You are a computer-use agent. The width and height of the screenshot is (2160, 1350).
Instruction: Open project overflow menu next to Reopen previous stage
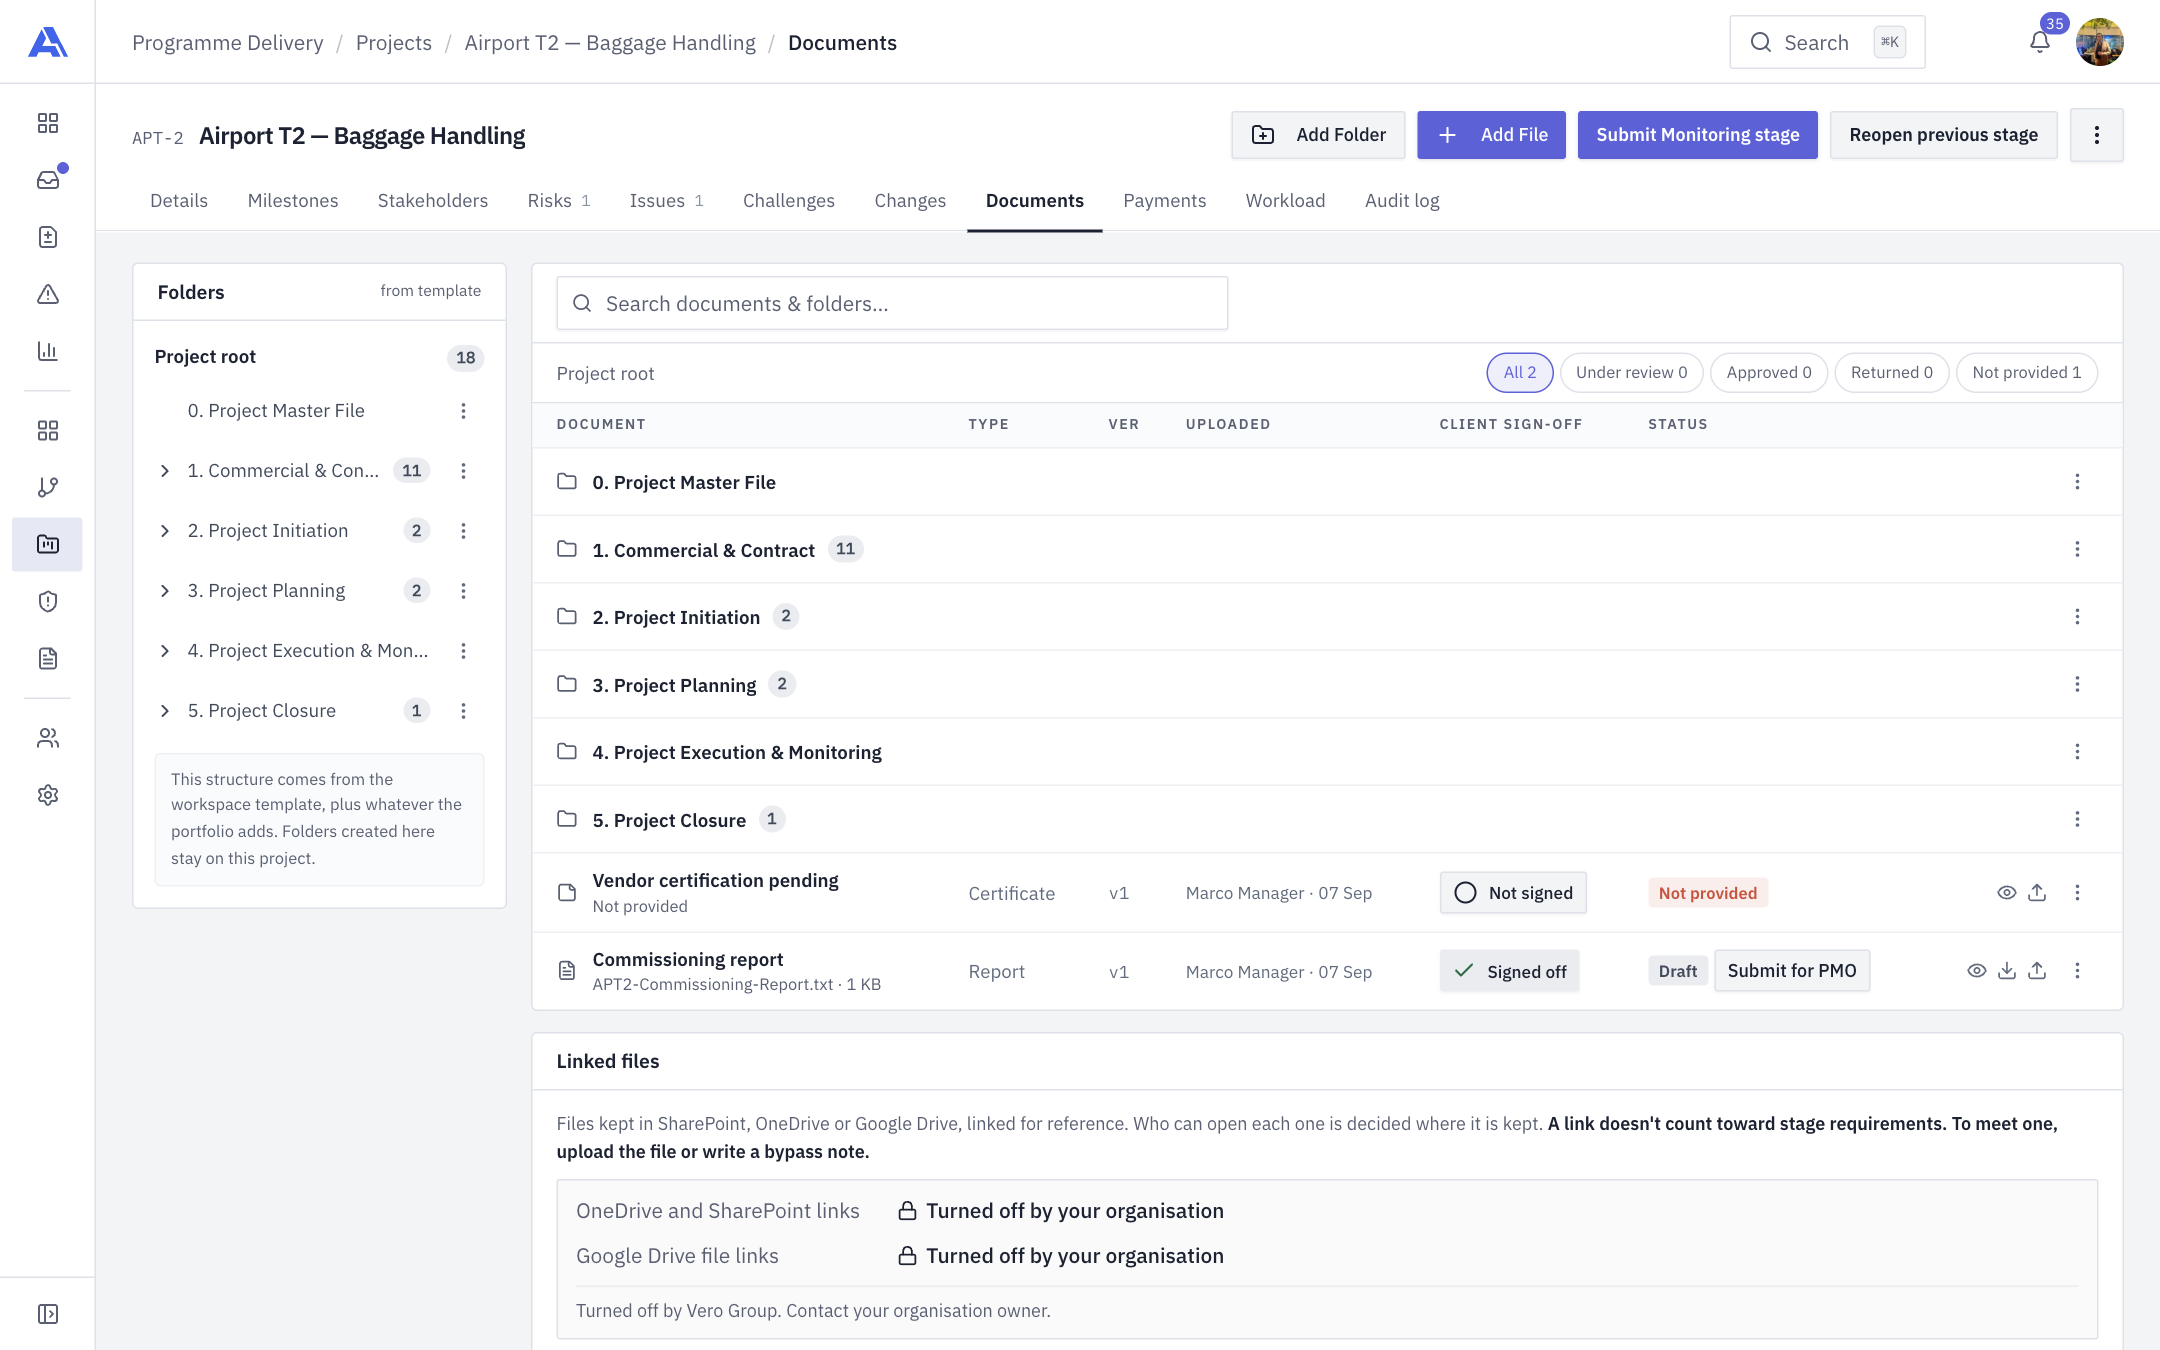2097,135
